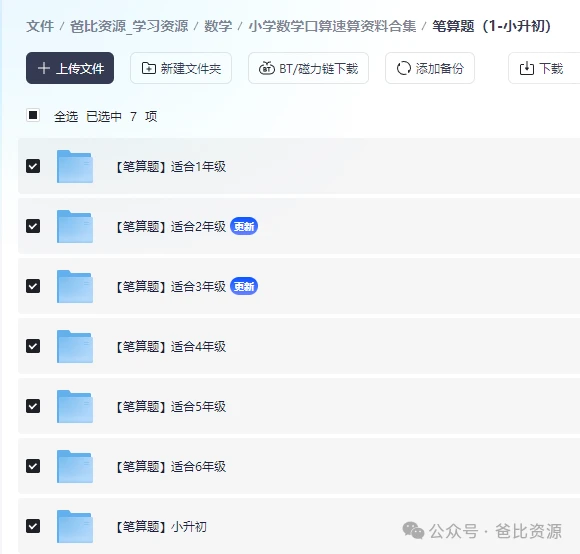Toggle the 全选 select-all checkbox
The image size is (580, 554).
pyautogui.click(x=33, y=115)
